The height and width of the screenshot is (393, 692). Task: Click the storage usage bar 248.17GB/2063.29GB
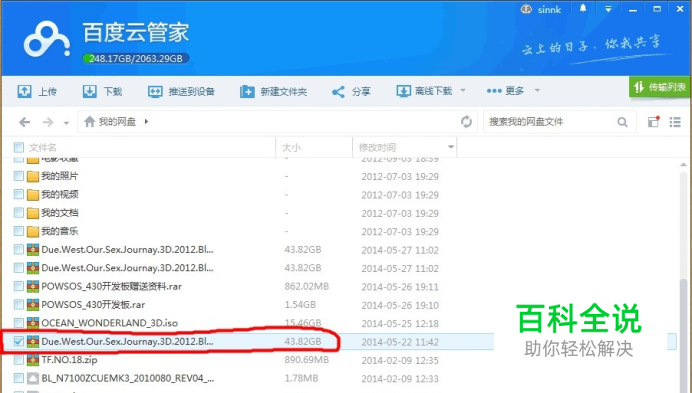click(136, 58)
